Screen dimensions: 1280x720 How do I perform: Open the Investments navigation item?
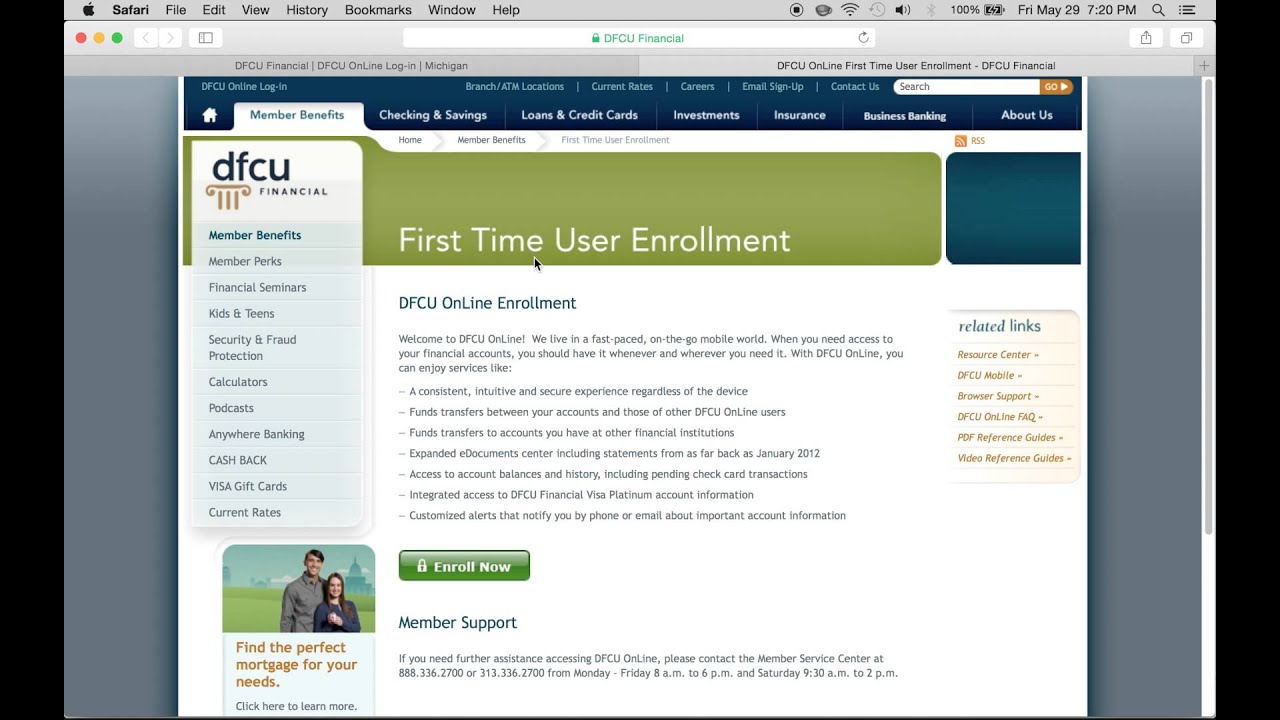(706, 115)
